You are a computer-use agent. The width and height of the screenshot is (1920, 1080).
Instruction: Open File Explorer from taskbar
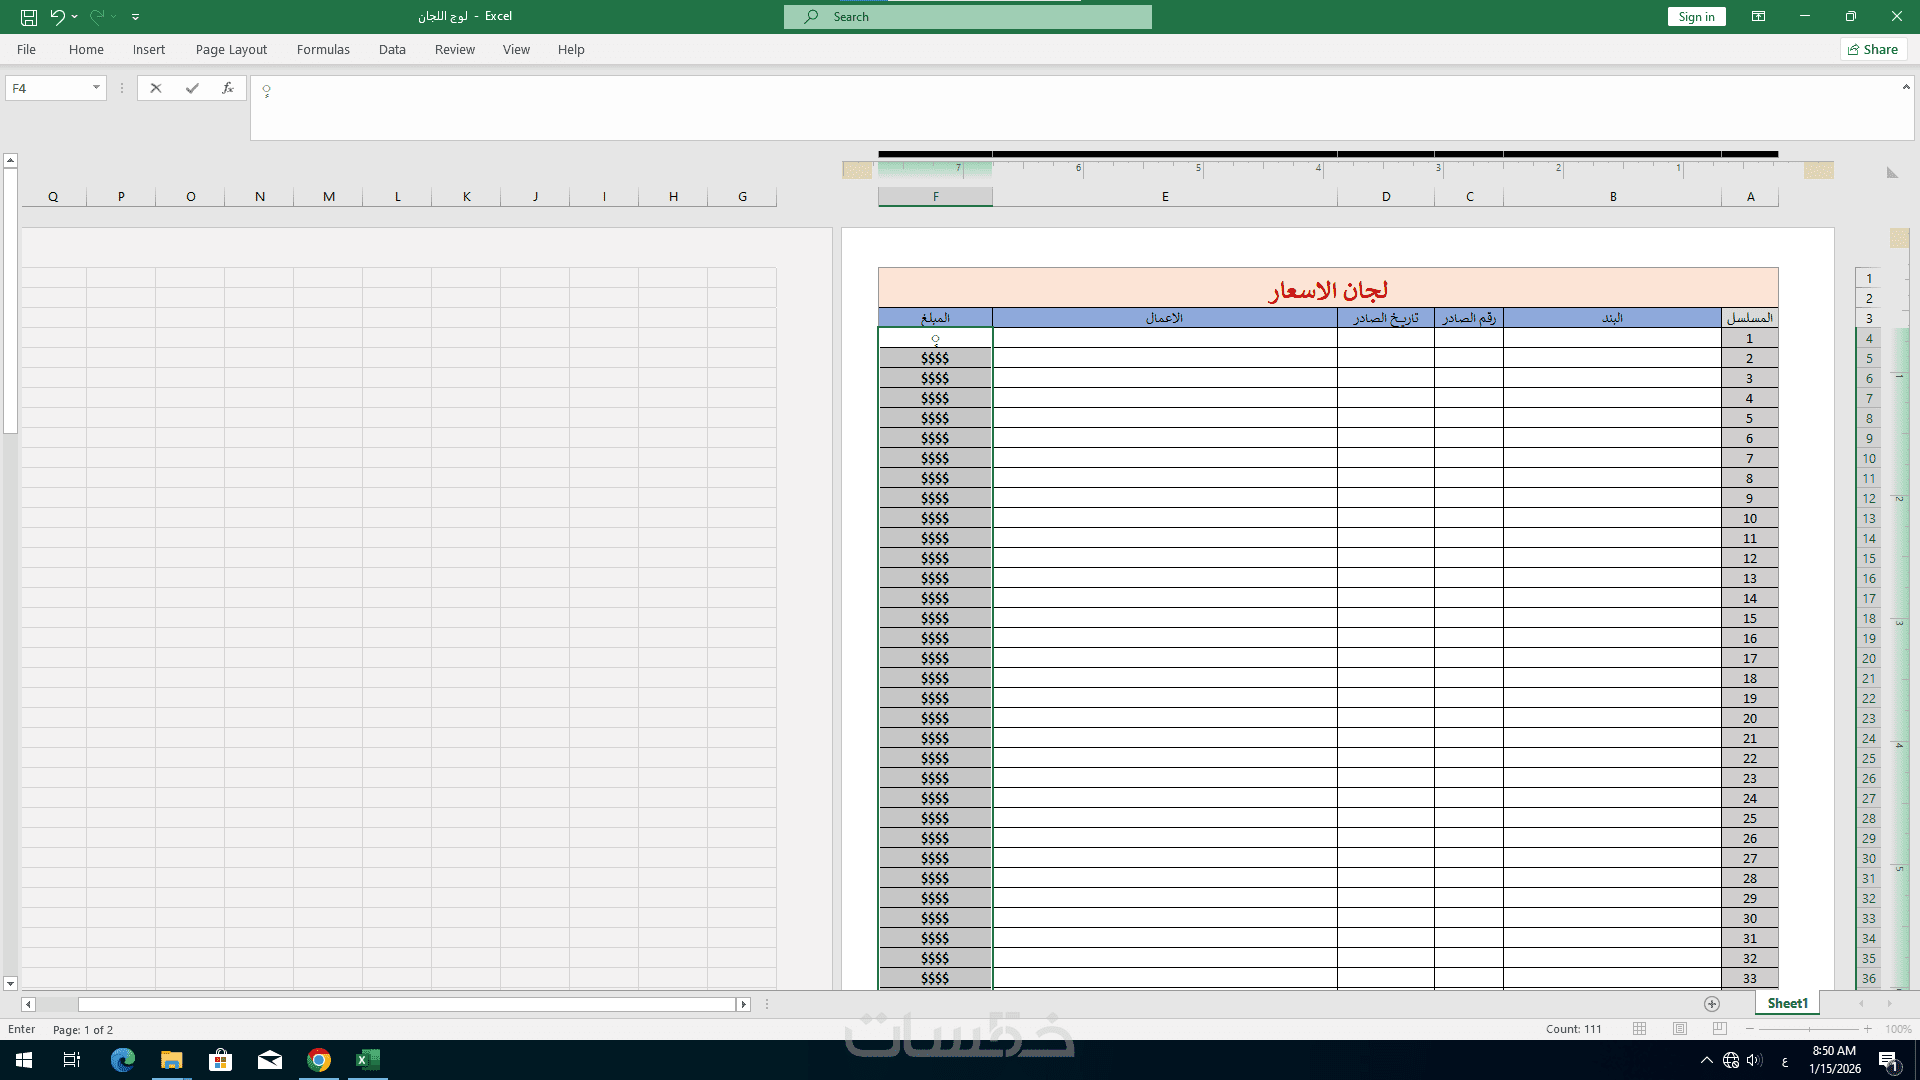tap(172, 1060)
